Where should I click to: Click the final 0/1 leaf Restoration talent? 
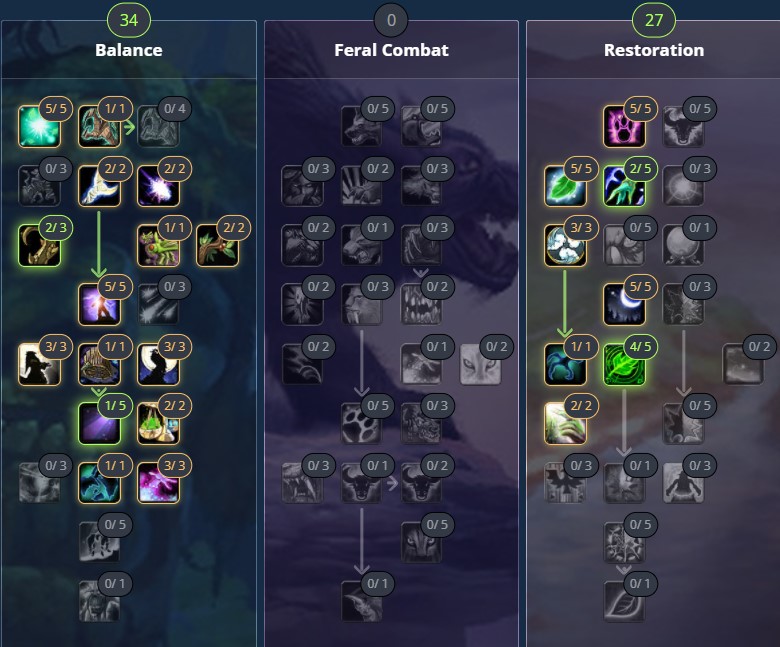coord(624,601)
